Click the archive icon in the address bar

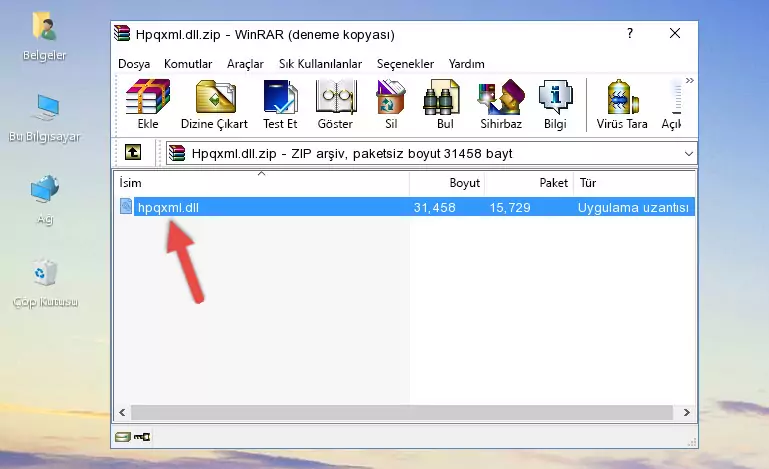pyautogui.click(x=177, y=153)
